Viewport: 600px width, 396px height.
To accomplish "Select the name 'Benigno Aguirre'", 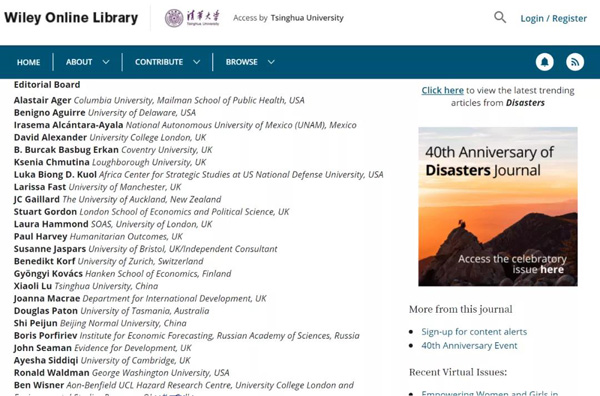I will (49, 112).
